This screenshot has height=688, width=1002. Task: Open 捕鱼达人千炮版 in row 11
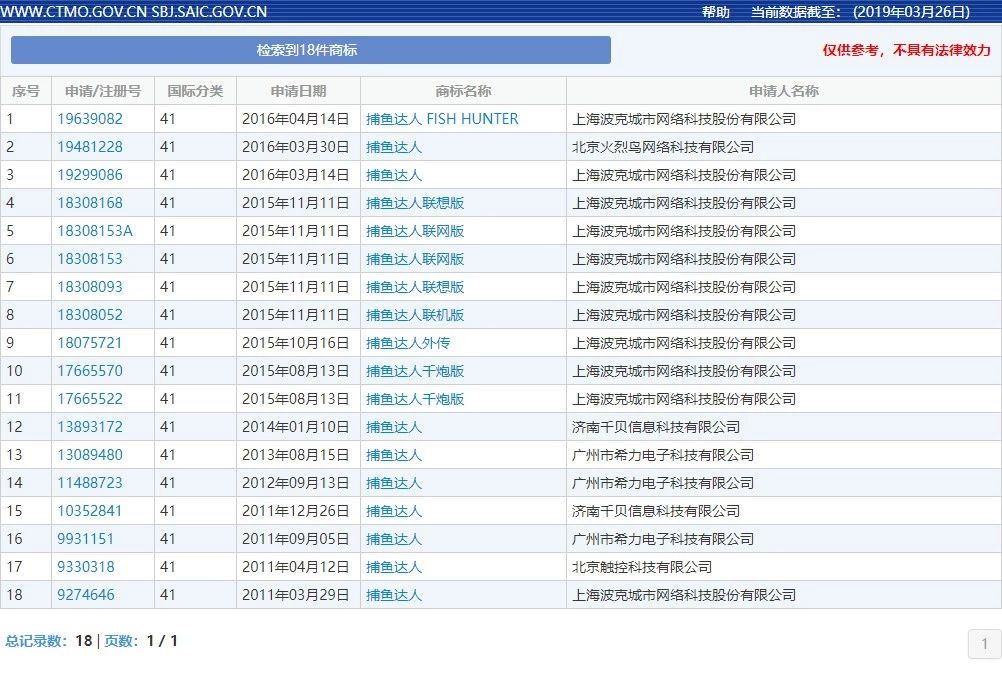pos(415,399)
